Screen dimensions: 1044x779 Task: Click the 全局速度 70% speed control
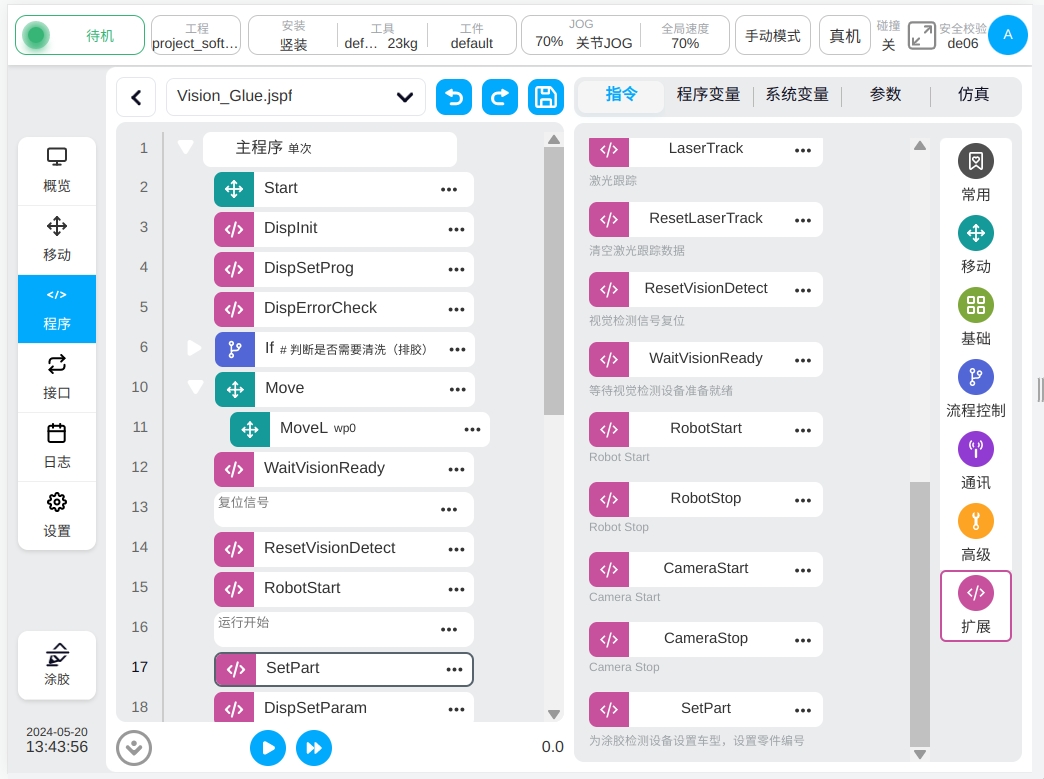click(x=684, y=35)
